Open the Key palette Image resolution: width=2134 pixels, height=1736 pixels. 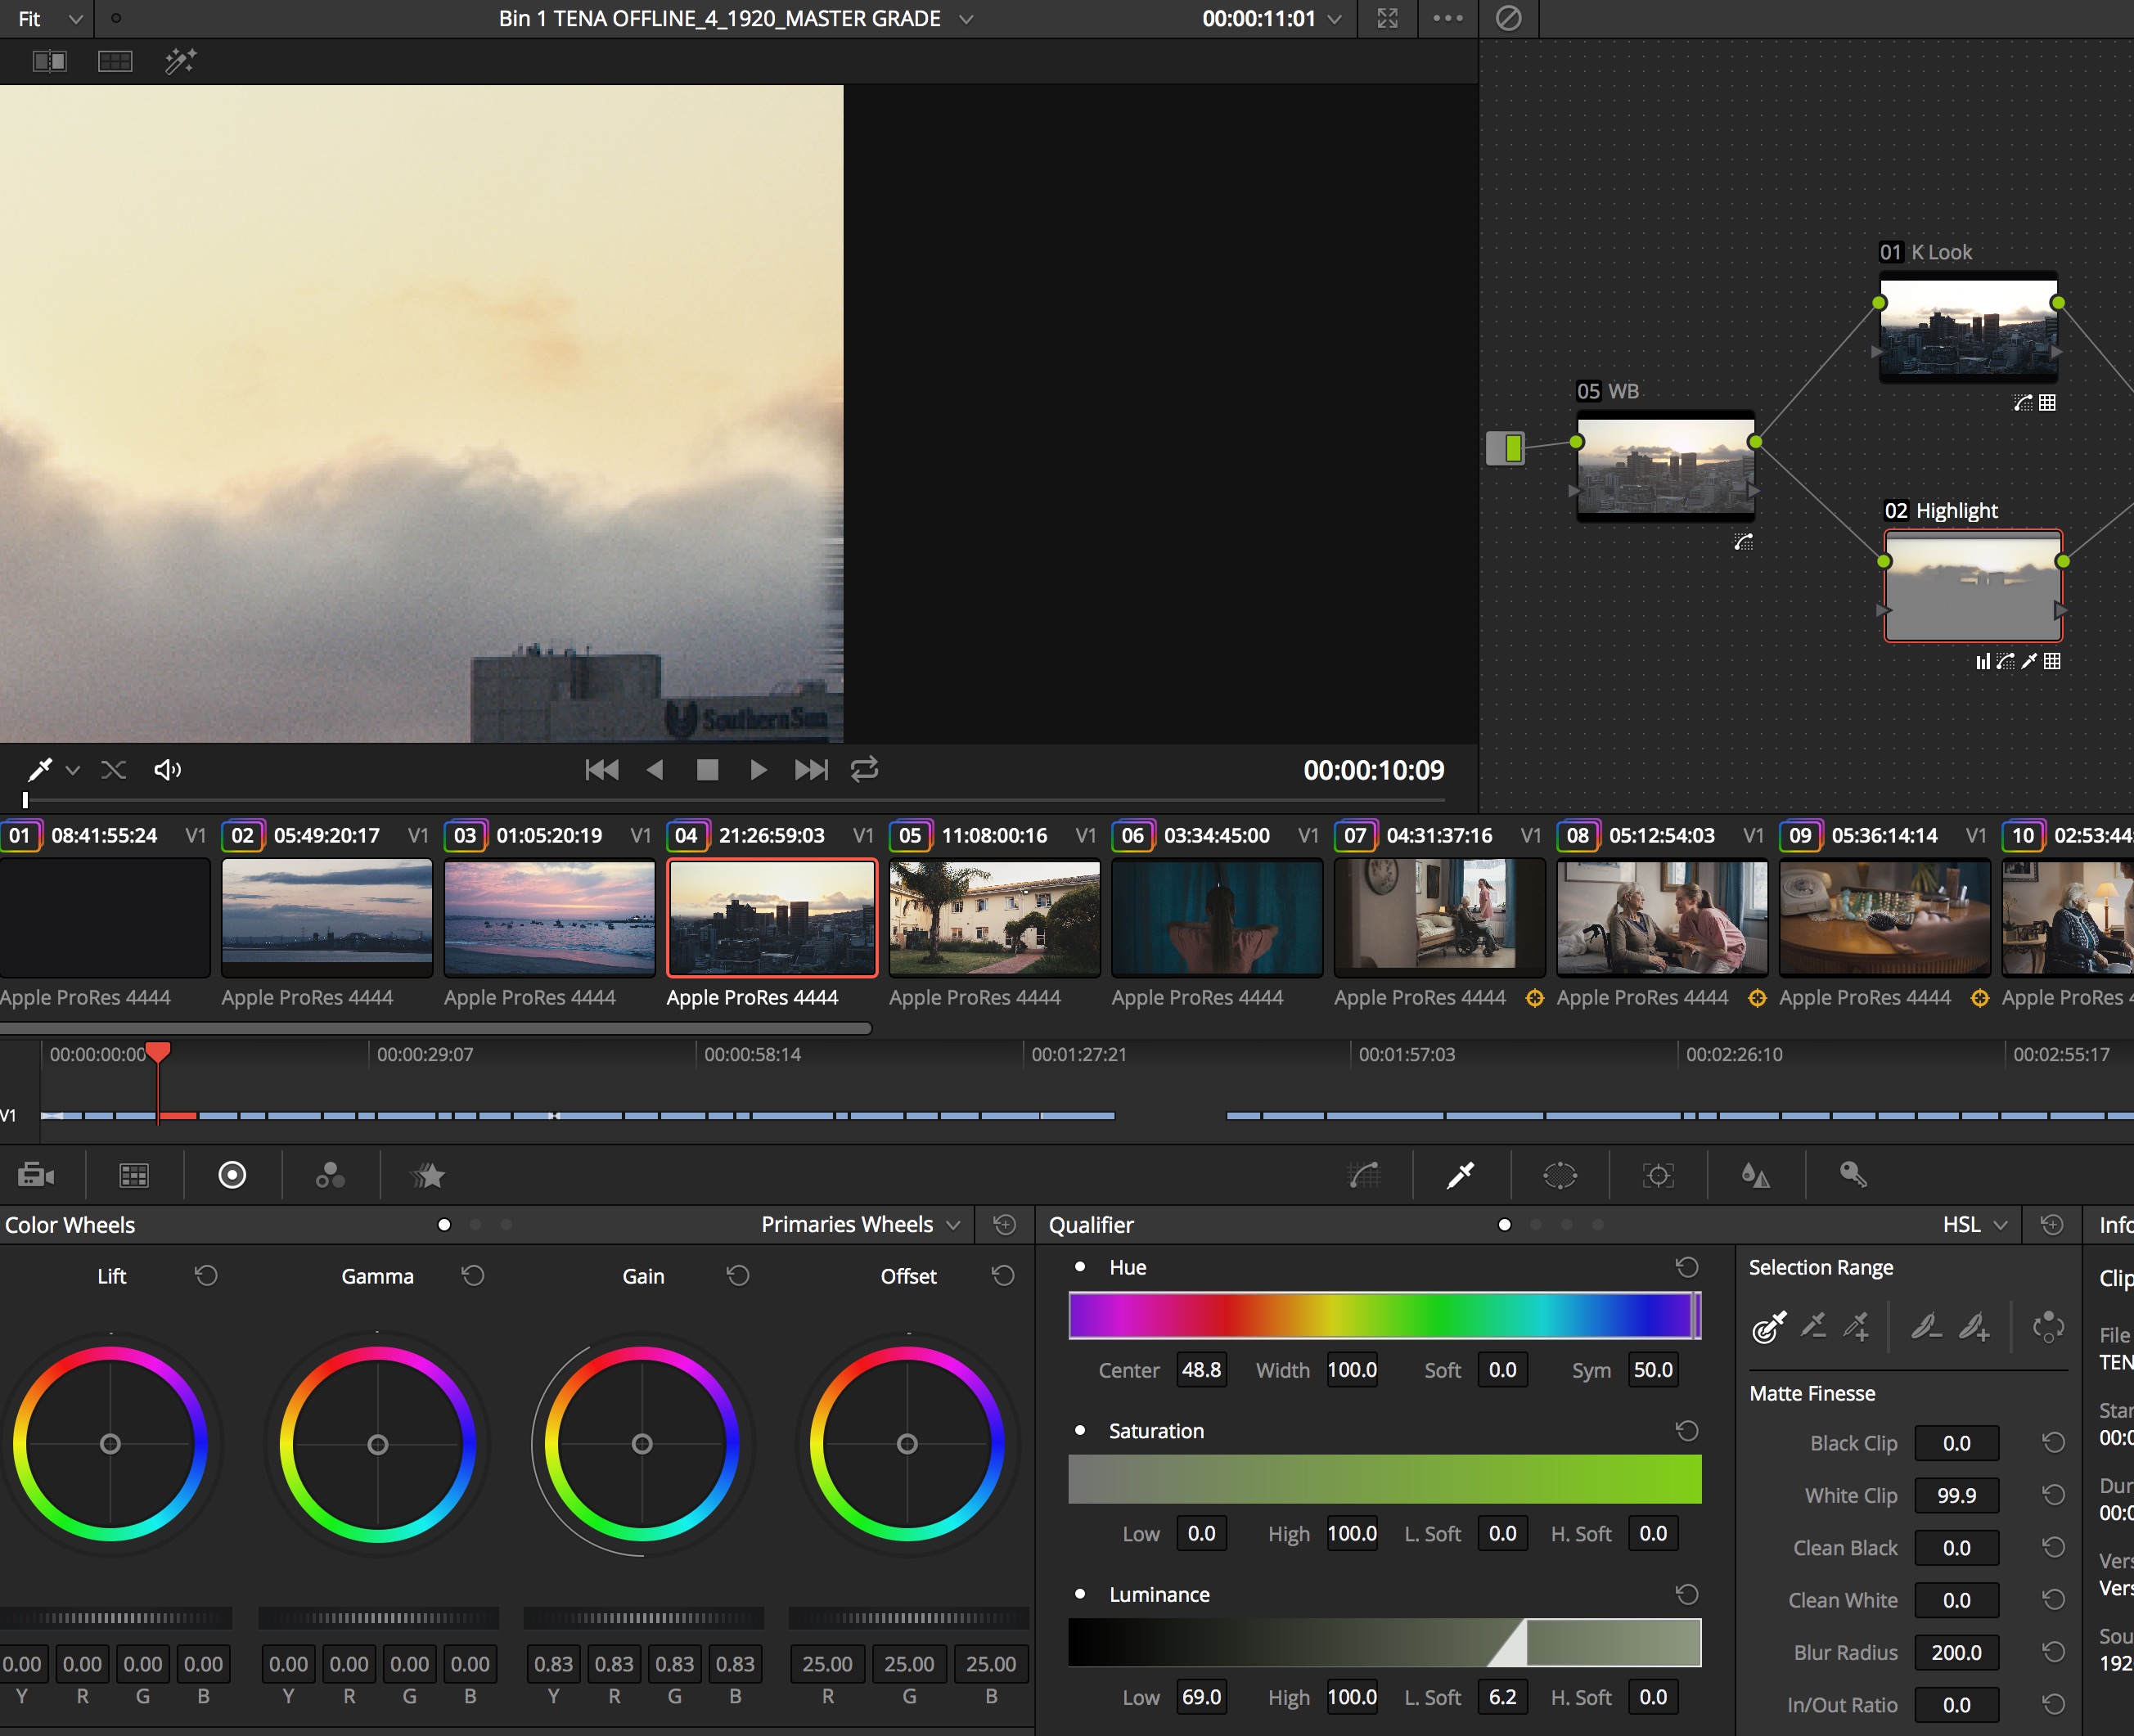click(x=1853, y=1175)
